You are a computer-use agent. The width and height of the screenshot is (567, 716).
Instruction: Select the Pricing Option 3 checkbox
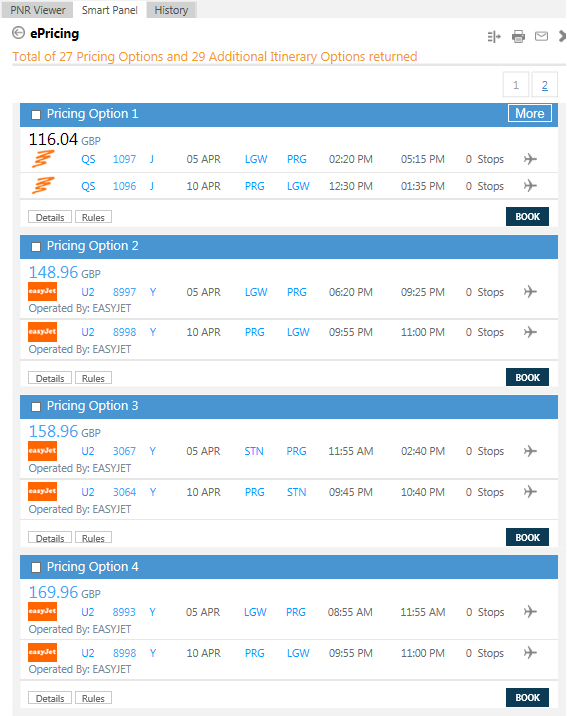(x=36, y=407)
